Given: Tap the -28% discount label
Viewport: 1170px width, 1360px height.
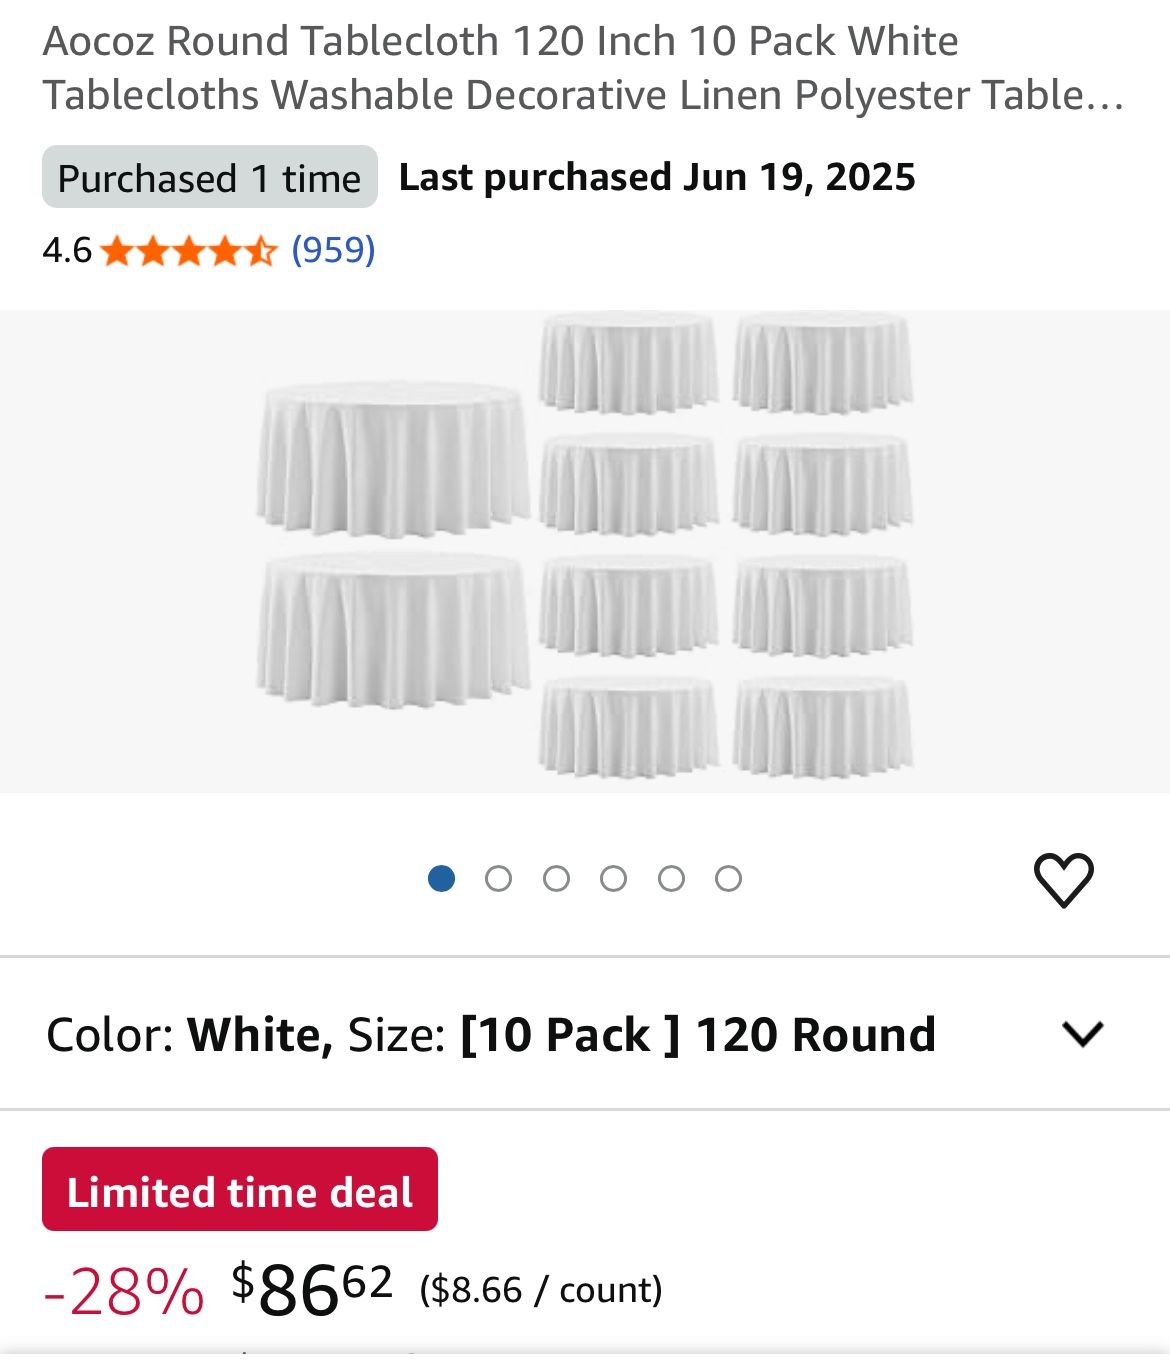Looking at the screenshot, I should (x=124, y=1291).
